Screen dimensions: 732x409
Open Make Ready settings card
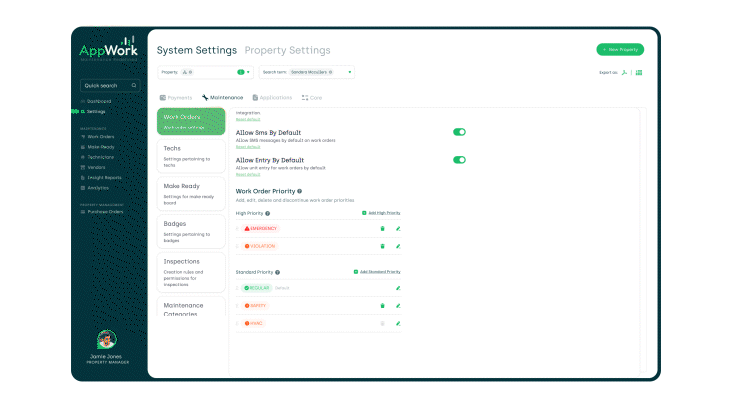191,192
